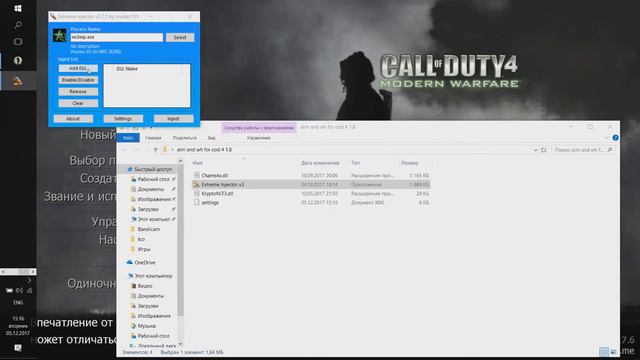
Task: Click the taskbar horizontal scrollbar right arrow
Action: click(x=33, y=271)
